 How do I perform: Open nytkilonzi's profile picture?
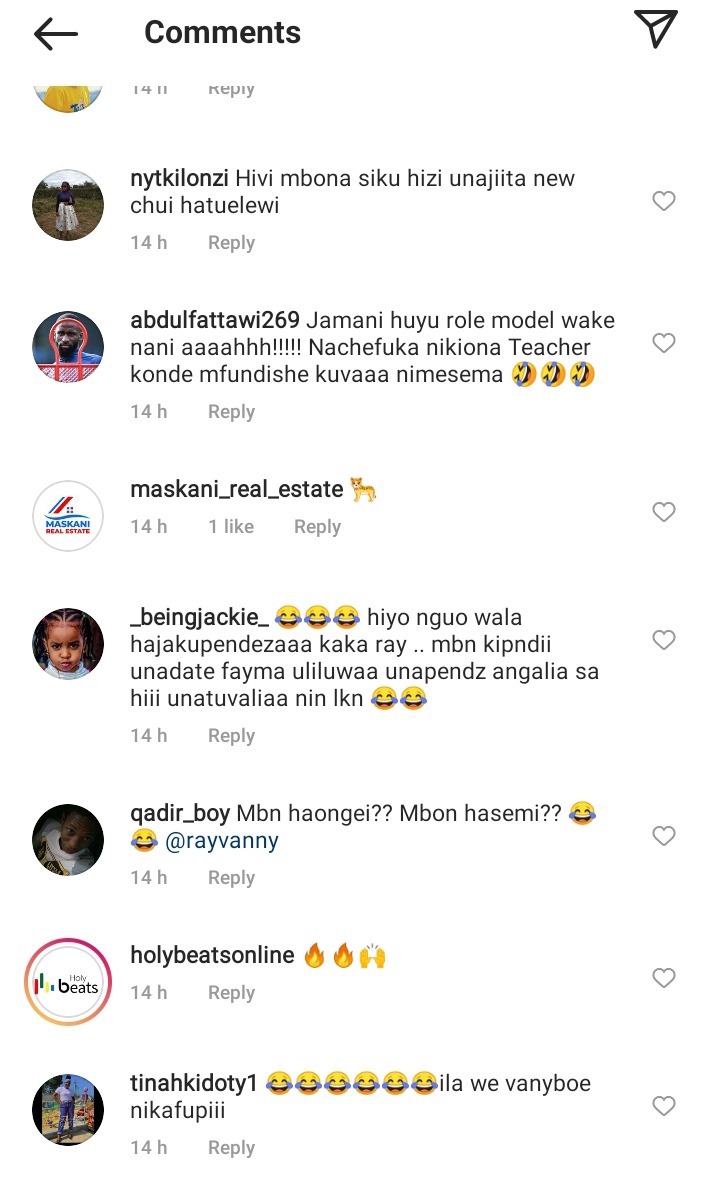68,205
